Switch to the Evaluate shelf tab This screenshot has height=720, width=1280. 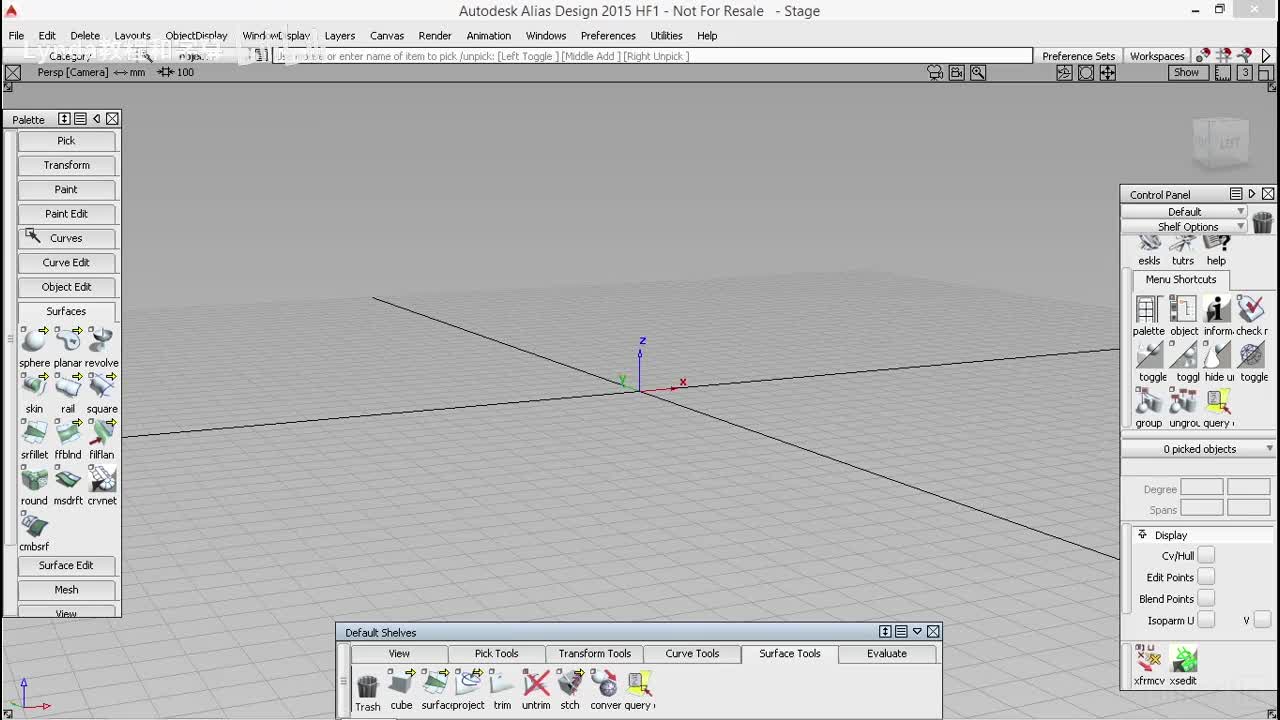pos(887,654)
